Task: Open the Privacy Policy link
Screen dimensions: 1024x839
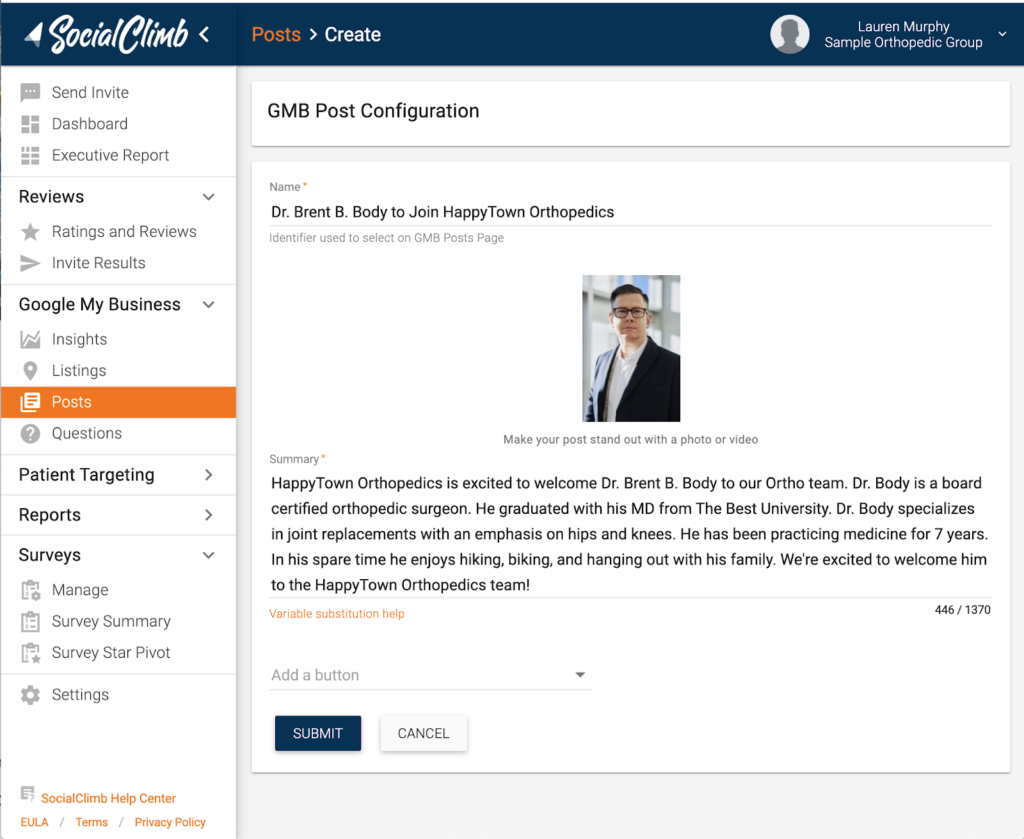Action: [170, 822]
